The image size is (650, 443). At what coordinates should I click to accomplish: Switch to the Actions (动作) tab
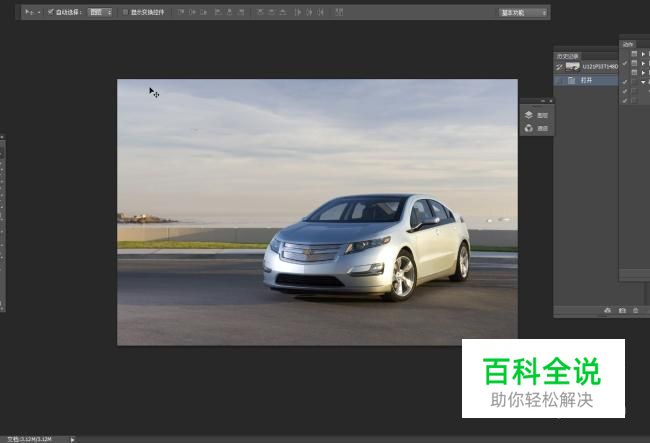coord(628,44)
